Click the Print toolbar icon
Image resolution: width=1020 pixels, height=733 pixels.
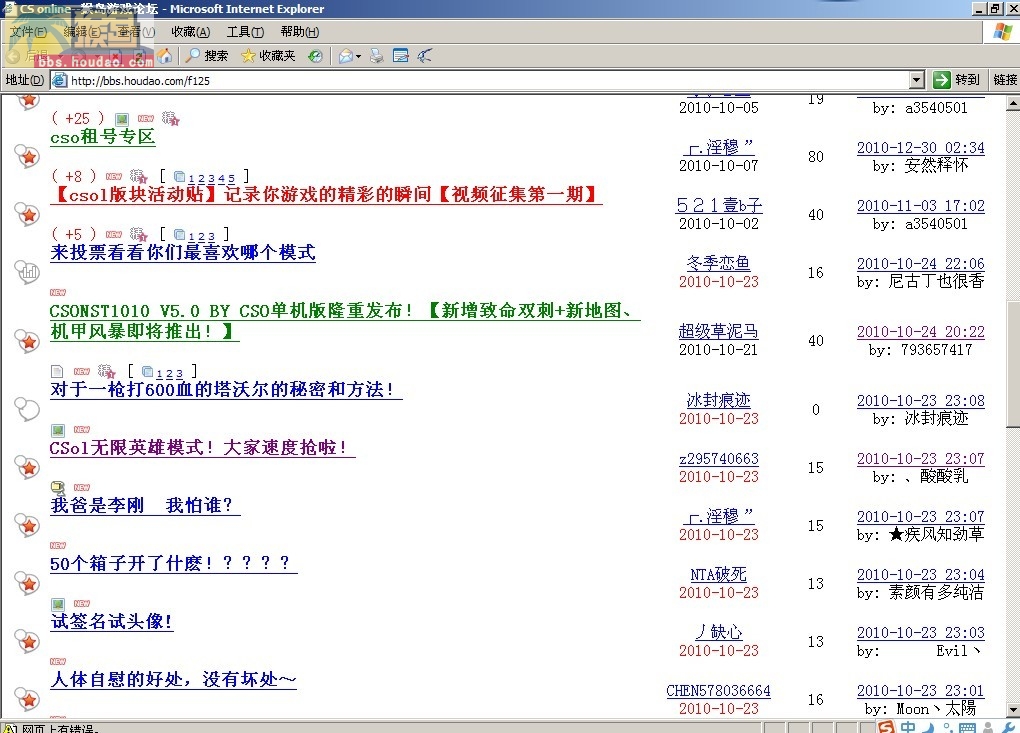tap(377, 56)
